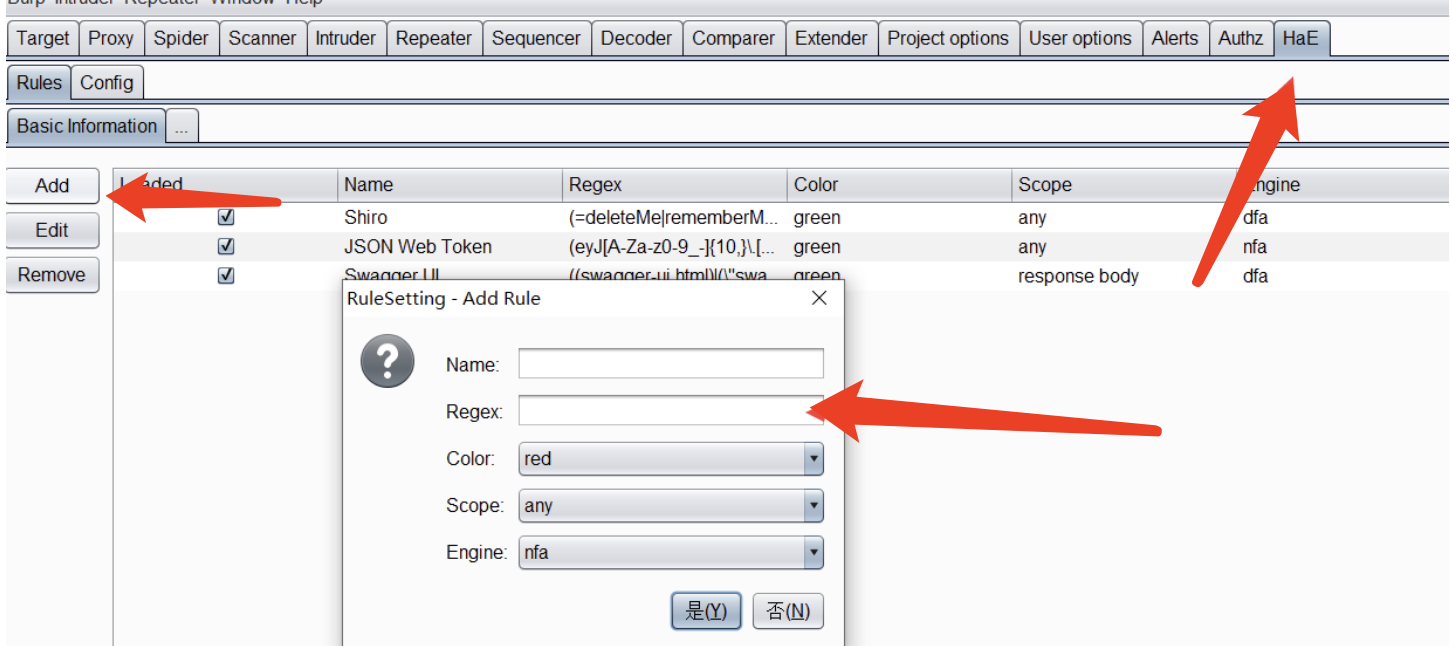1450x646 pixels.
Task: Click the Remove rule button
Action: pyautogui.click(x=52, y=275)
